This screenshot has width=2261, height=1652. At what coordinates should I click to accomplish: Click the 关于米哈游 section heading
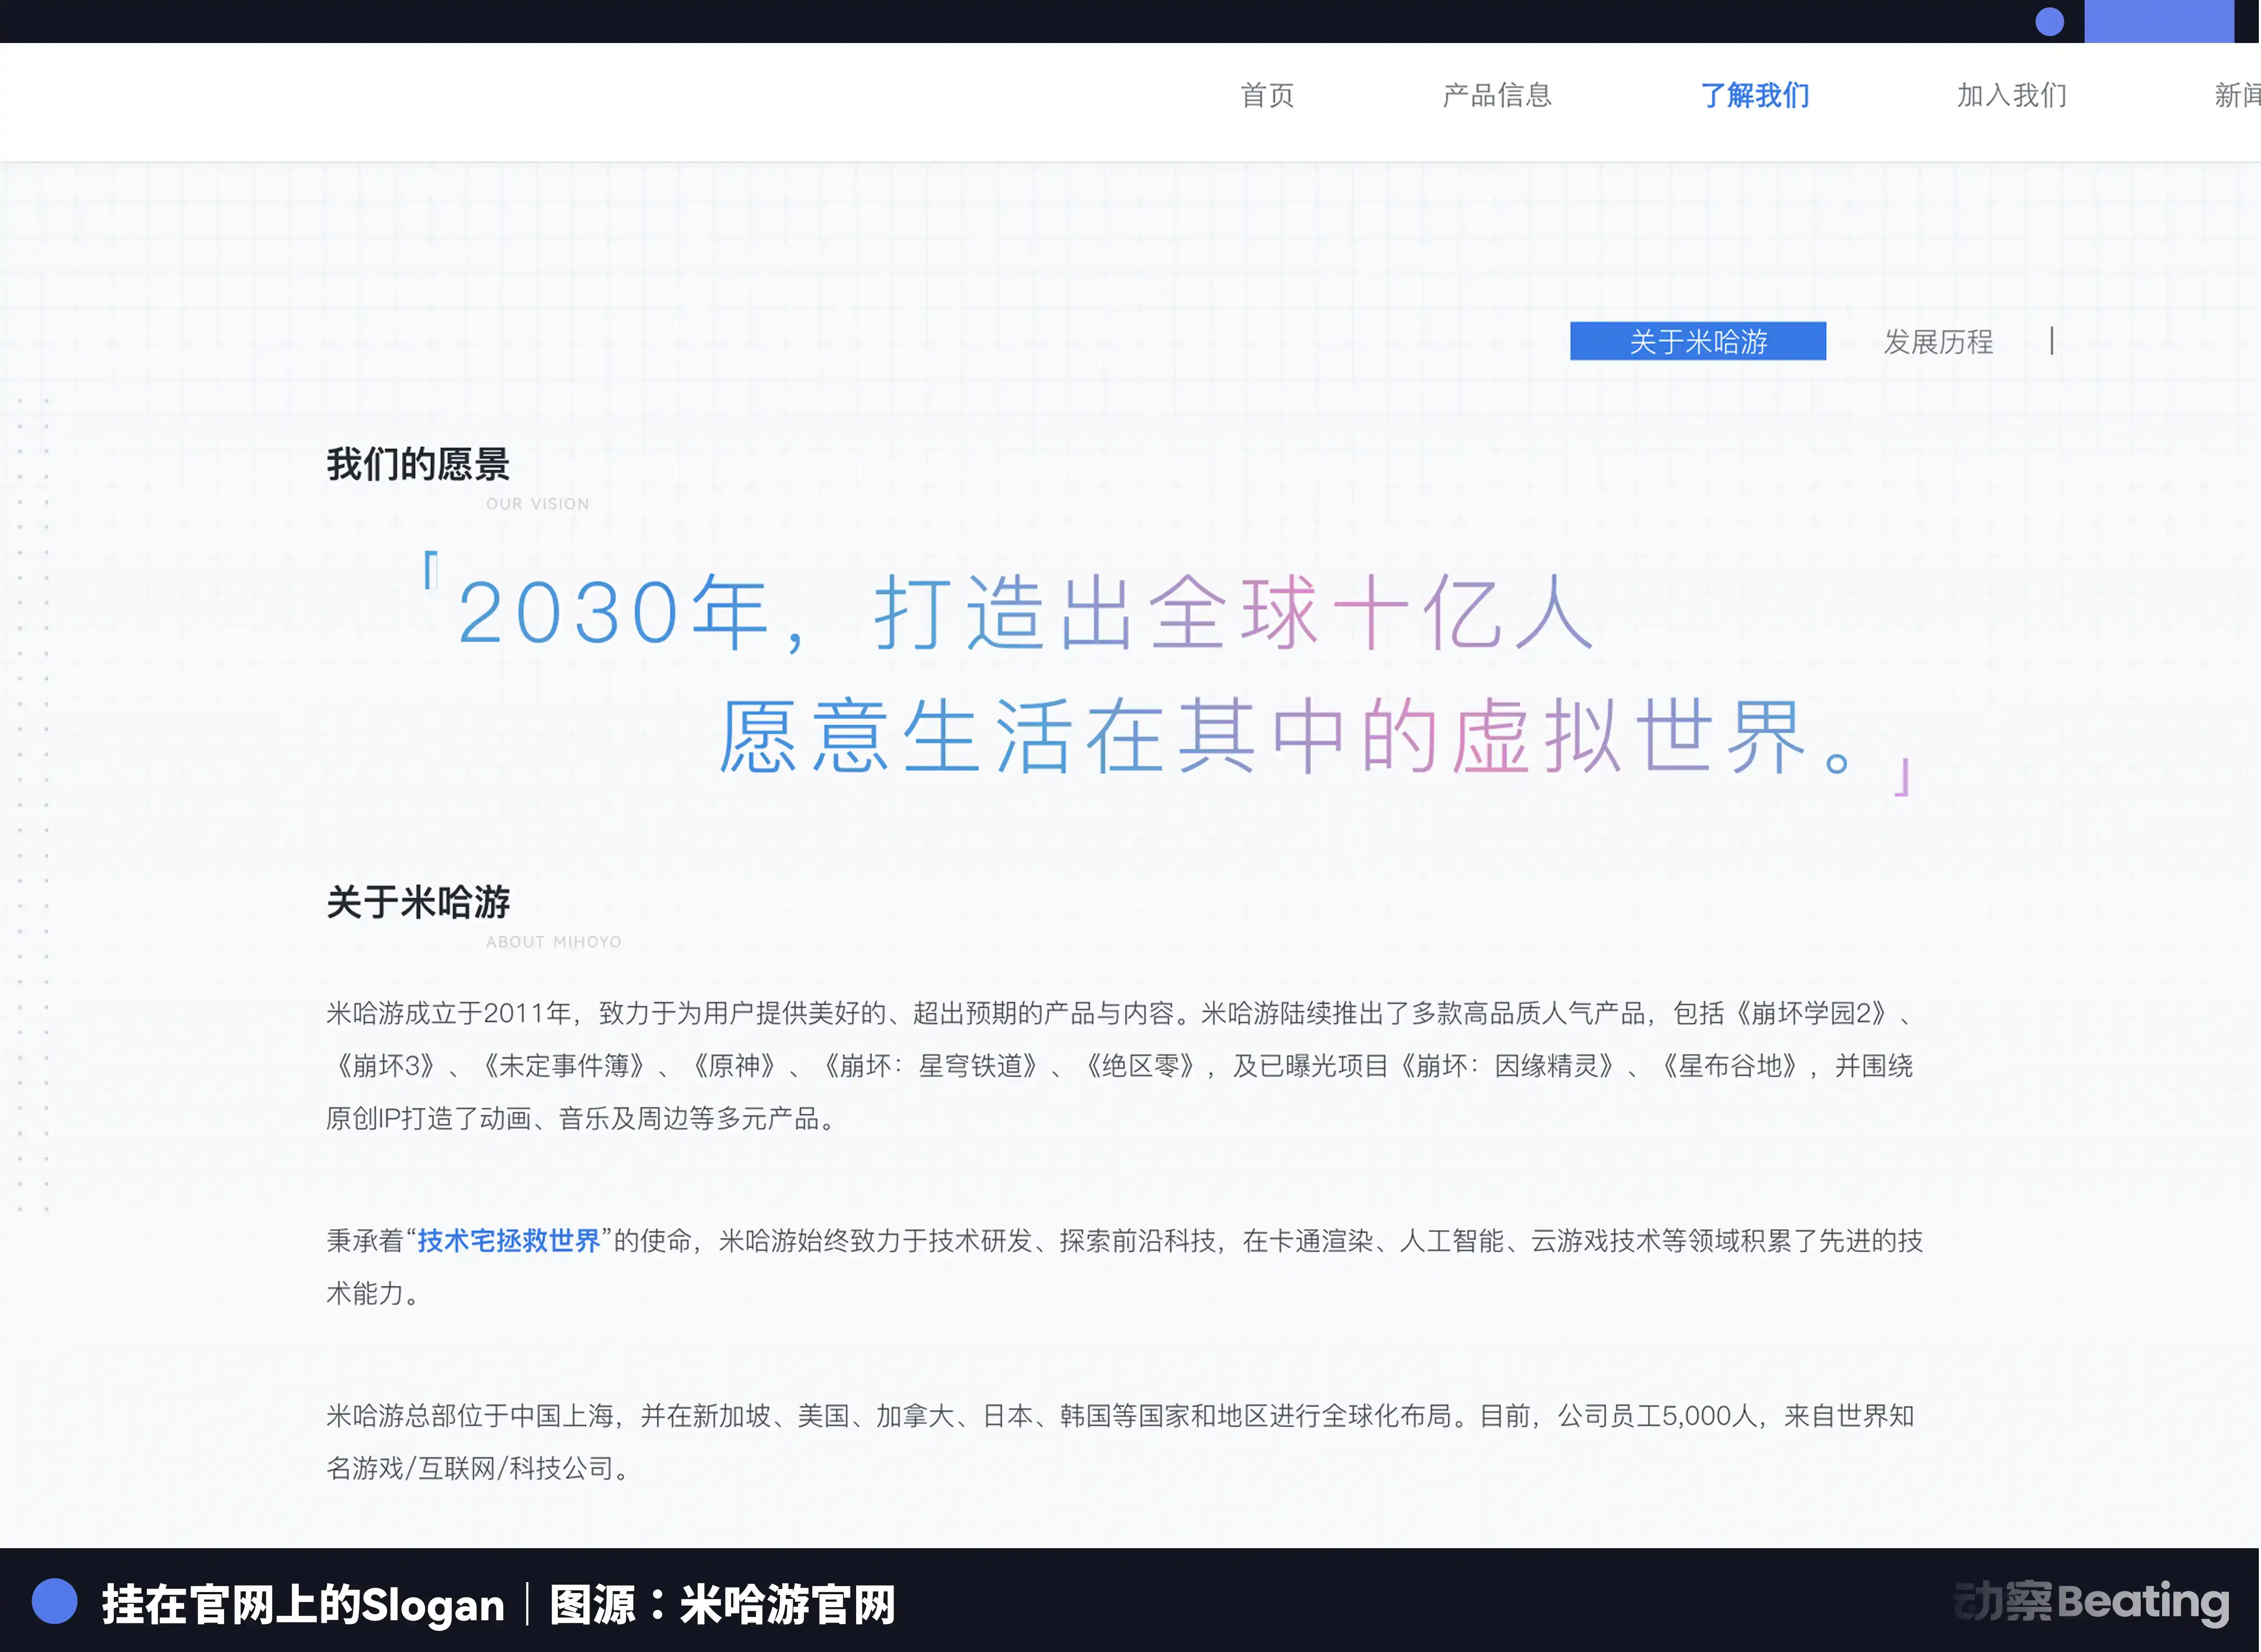[x=418, y=902]
